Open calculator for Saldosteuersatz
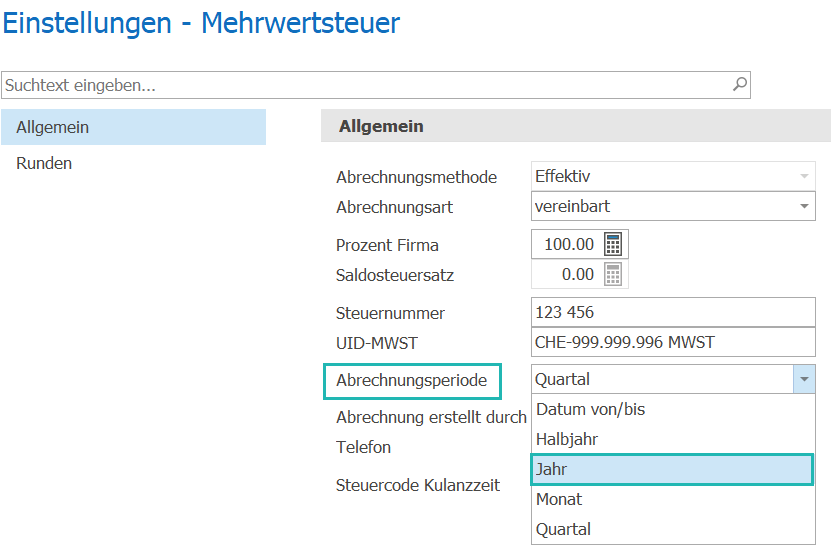 point(613,274)
